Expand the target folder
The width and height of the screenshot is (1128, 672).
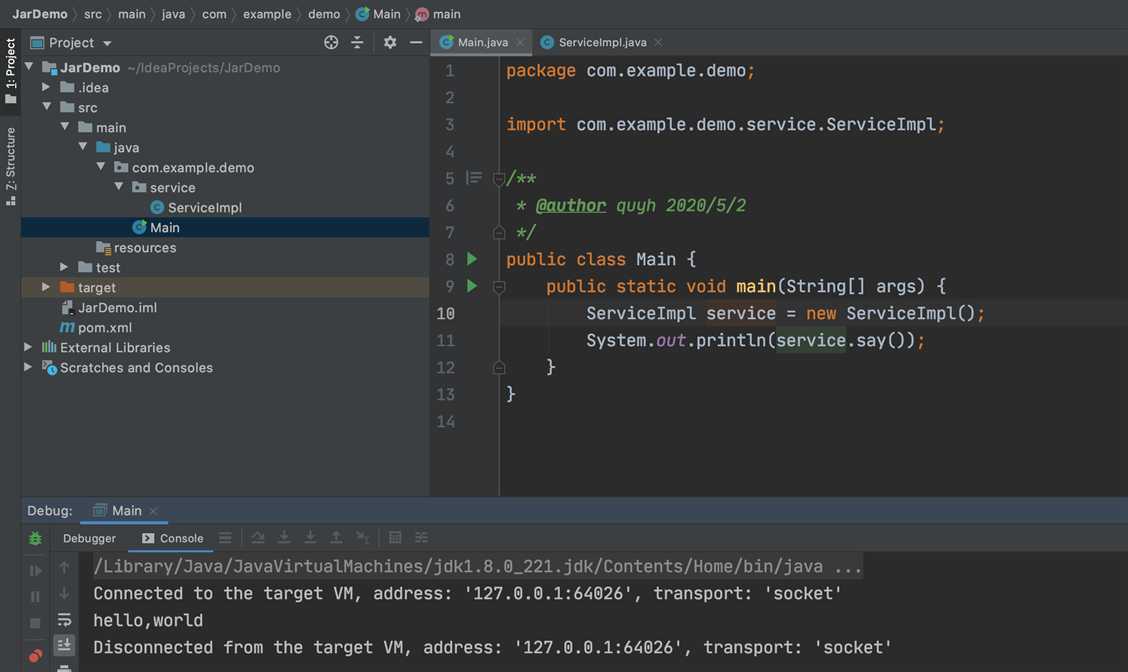pyautogui.click(x=46, y=287)
